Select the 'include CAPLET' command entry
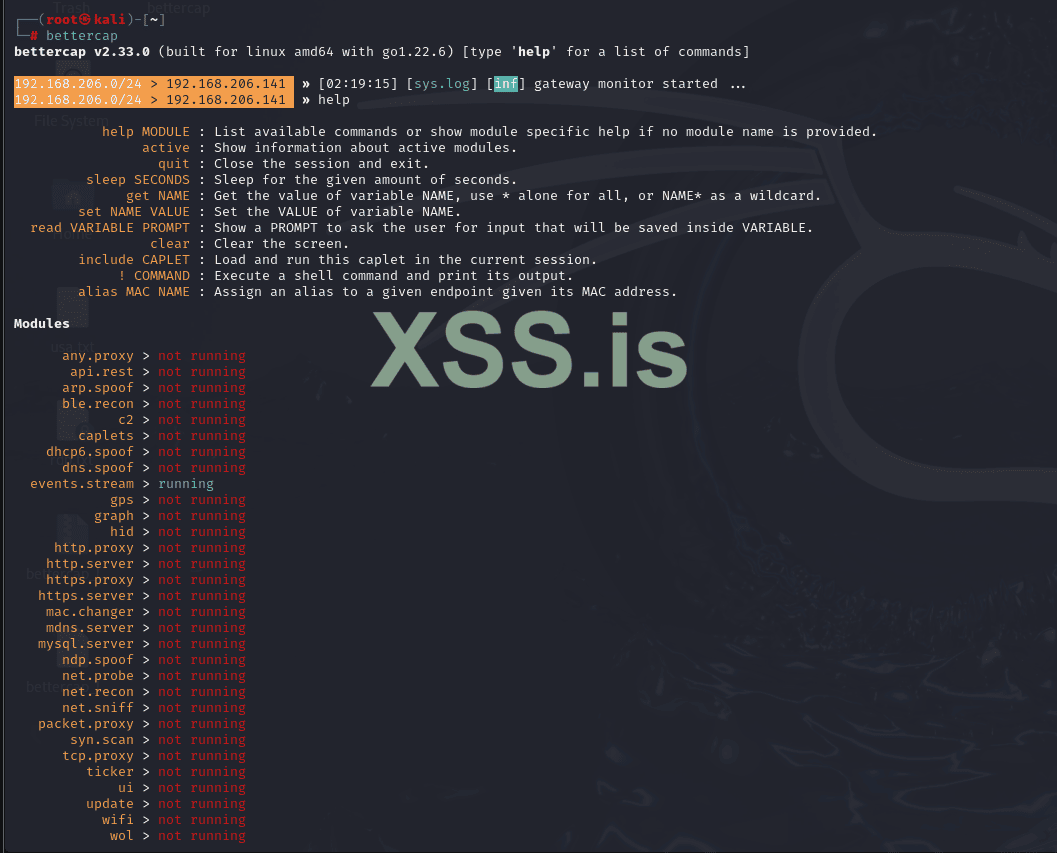The width and height of the screenshot is (1057, 853). tap(133, 260)
